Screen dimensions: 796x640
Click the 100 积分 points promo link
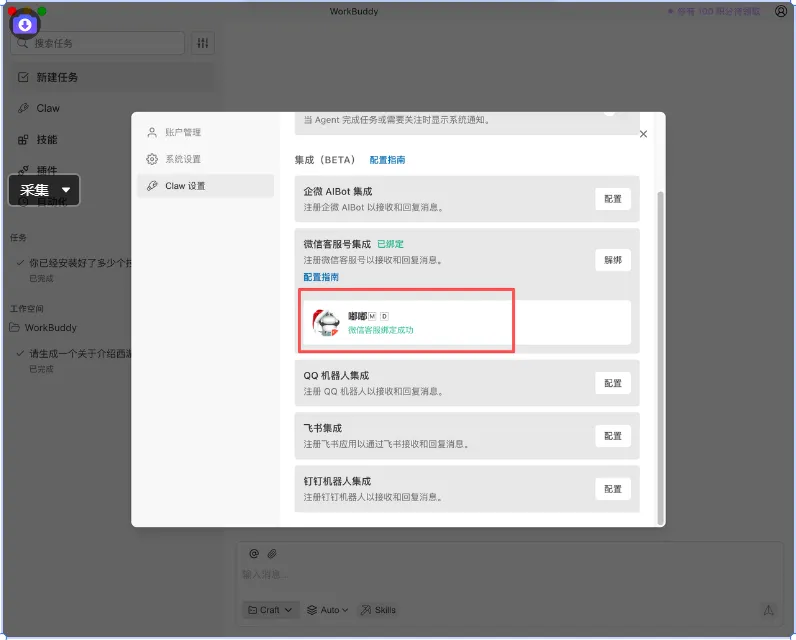pyautogui.click(x=714, y=11)
